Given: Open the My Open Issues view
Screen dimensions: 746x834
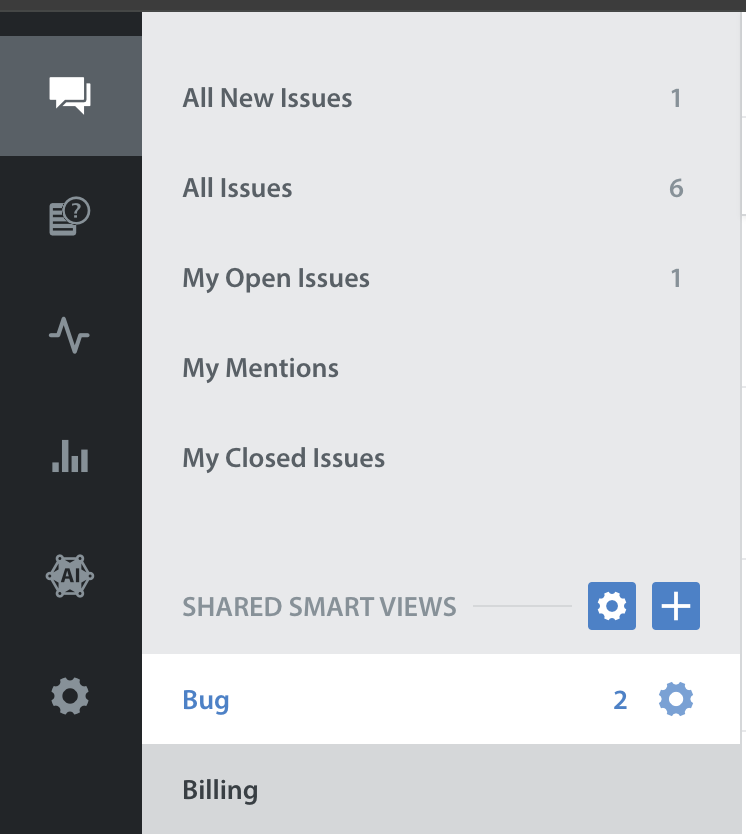Looking at the screenshot, I should [x=441, y=278].
